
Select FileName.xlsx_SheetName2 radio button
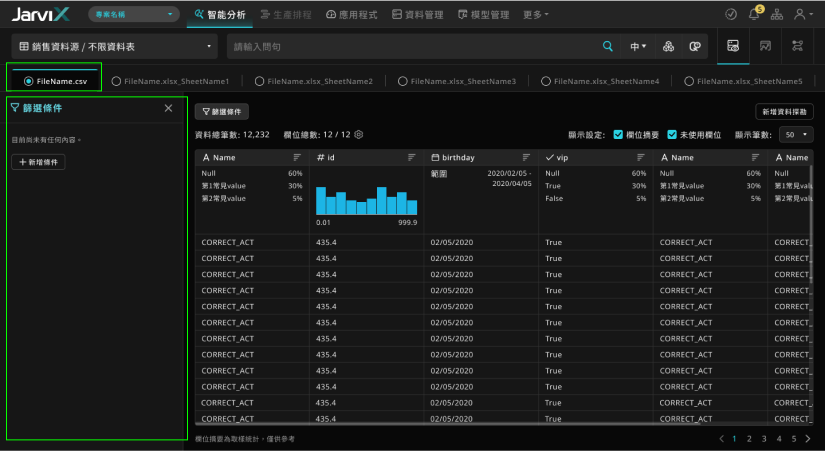tap(259, 81)
